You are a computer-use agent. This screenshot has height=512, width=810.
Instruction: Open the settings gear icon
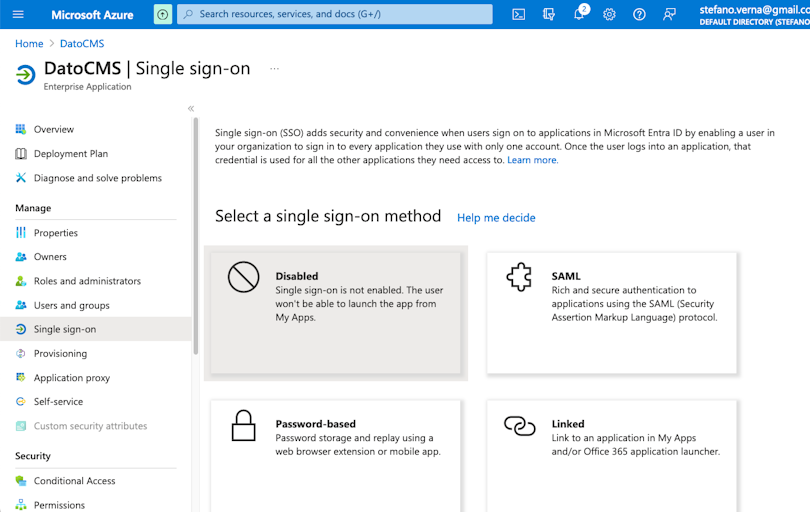pyautogui.click(x=610, y=14)
